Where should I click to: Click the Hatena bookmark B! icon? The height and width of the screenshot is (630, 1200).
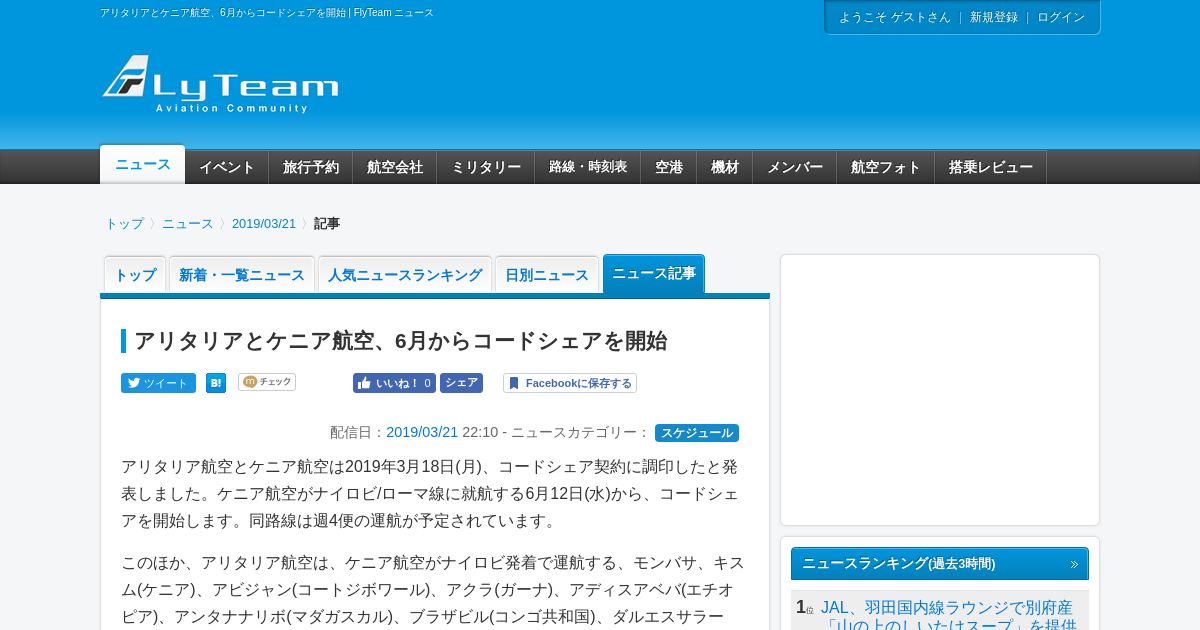[216, 383]
